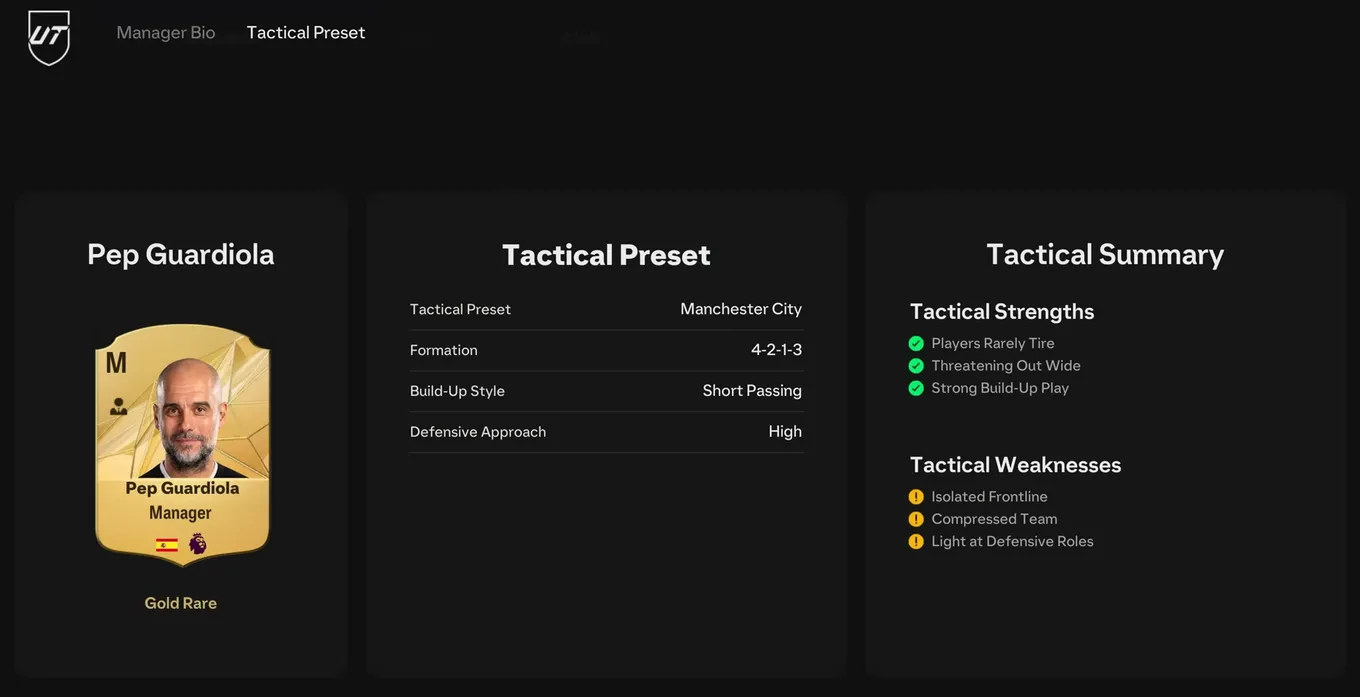Click the Tactical Summary heading

pyautogui.click(x=1105, y=254)
